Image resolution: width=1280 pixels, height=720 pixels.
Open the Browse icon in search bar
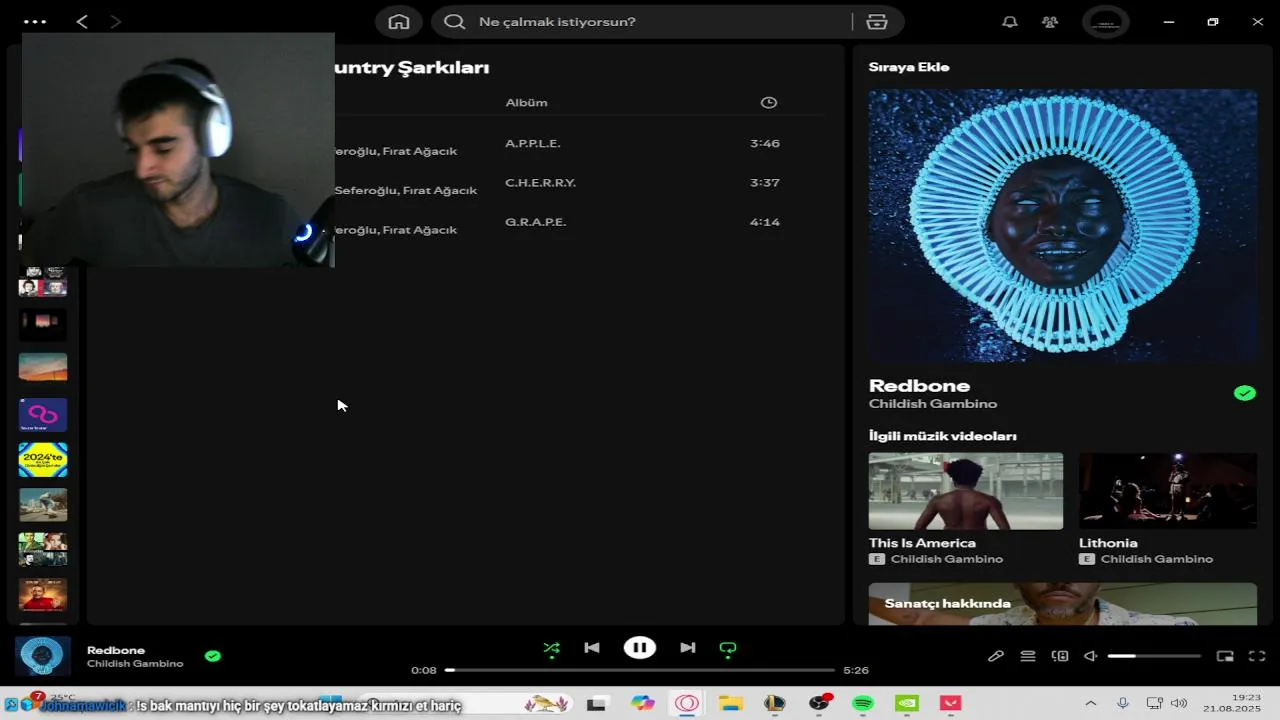(x=877, y=22)
